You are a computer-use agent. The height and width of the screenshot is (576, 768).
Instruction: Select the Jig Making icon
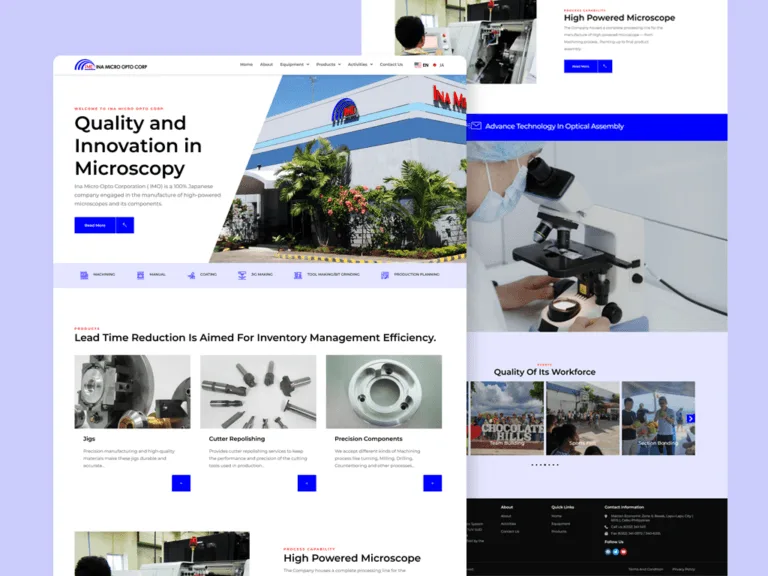[x=242, y=275]
